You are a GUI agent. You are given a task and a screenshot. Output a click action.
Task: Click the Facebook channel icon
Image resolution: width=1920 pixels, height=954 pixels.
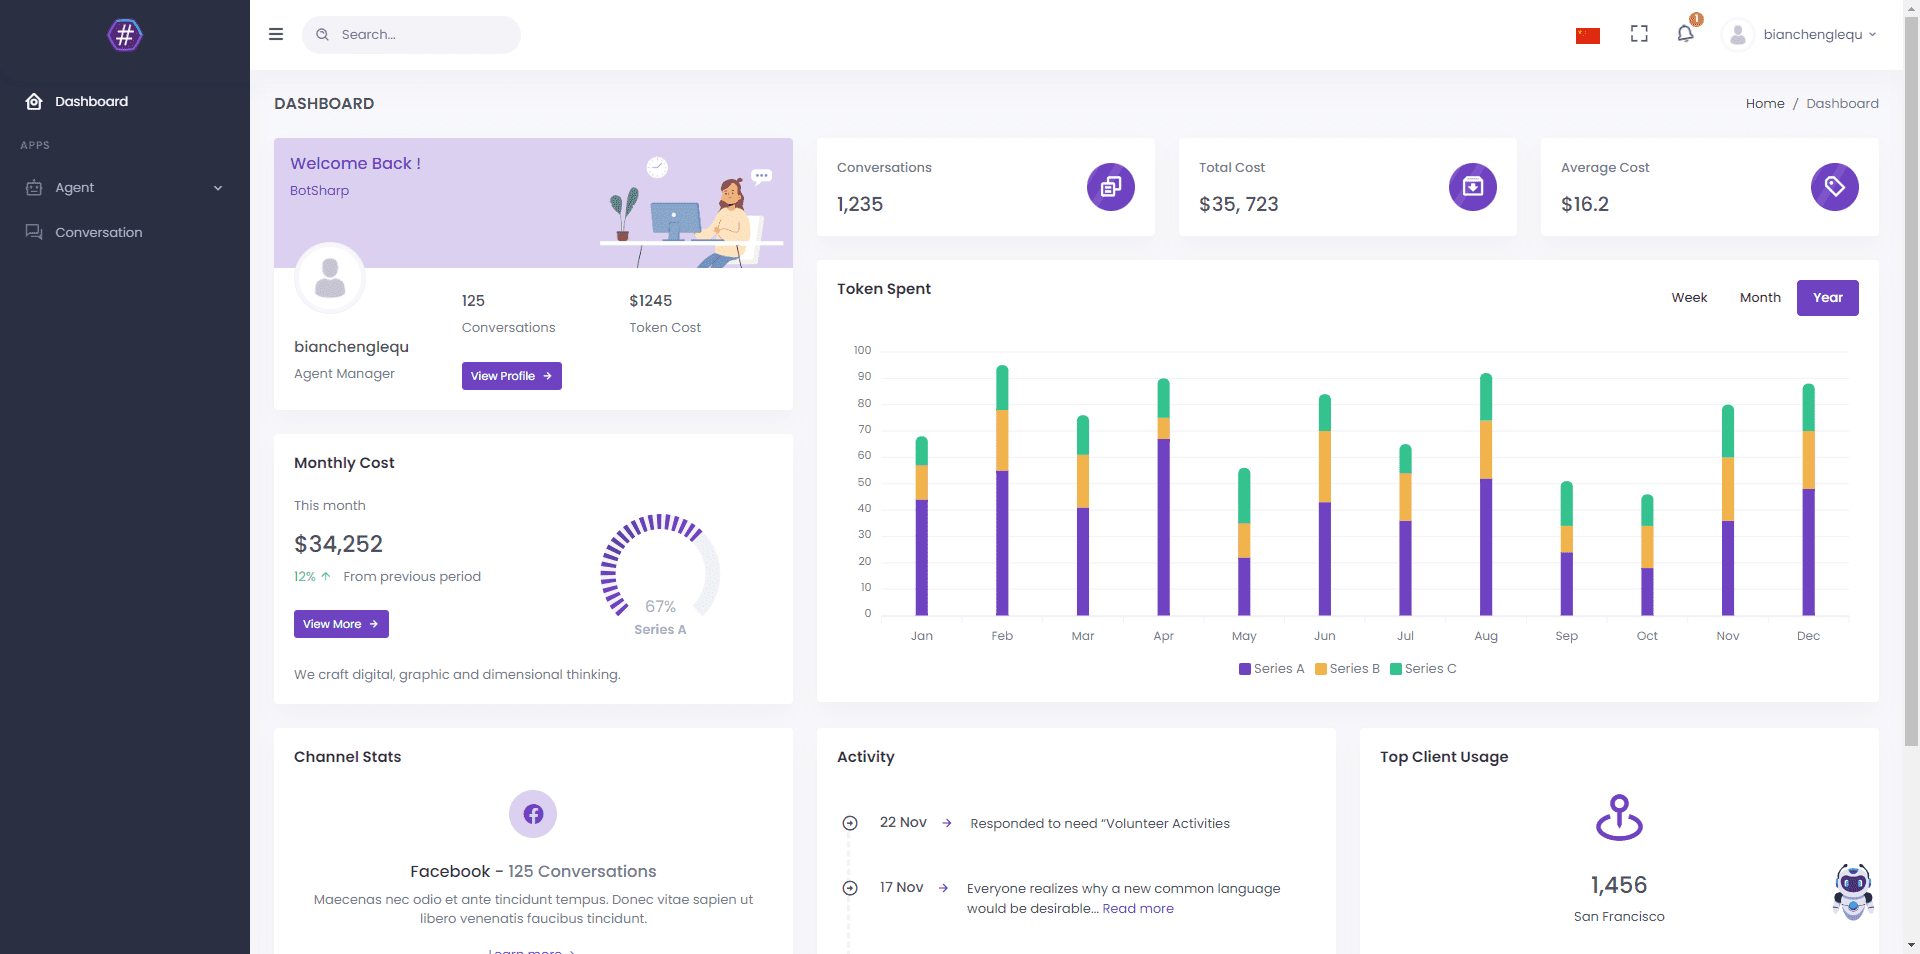[533, 814]
